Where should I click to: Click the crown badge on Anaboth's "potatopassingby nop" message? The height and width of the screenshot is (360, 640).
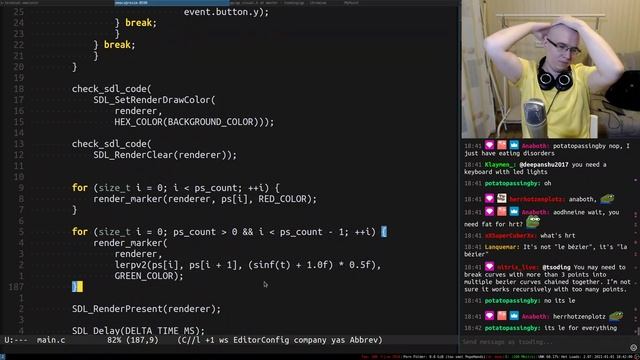click(x=514, y=145)
